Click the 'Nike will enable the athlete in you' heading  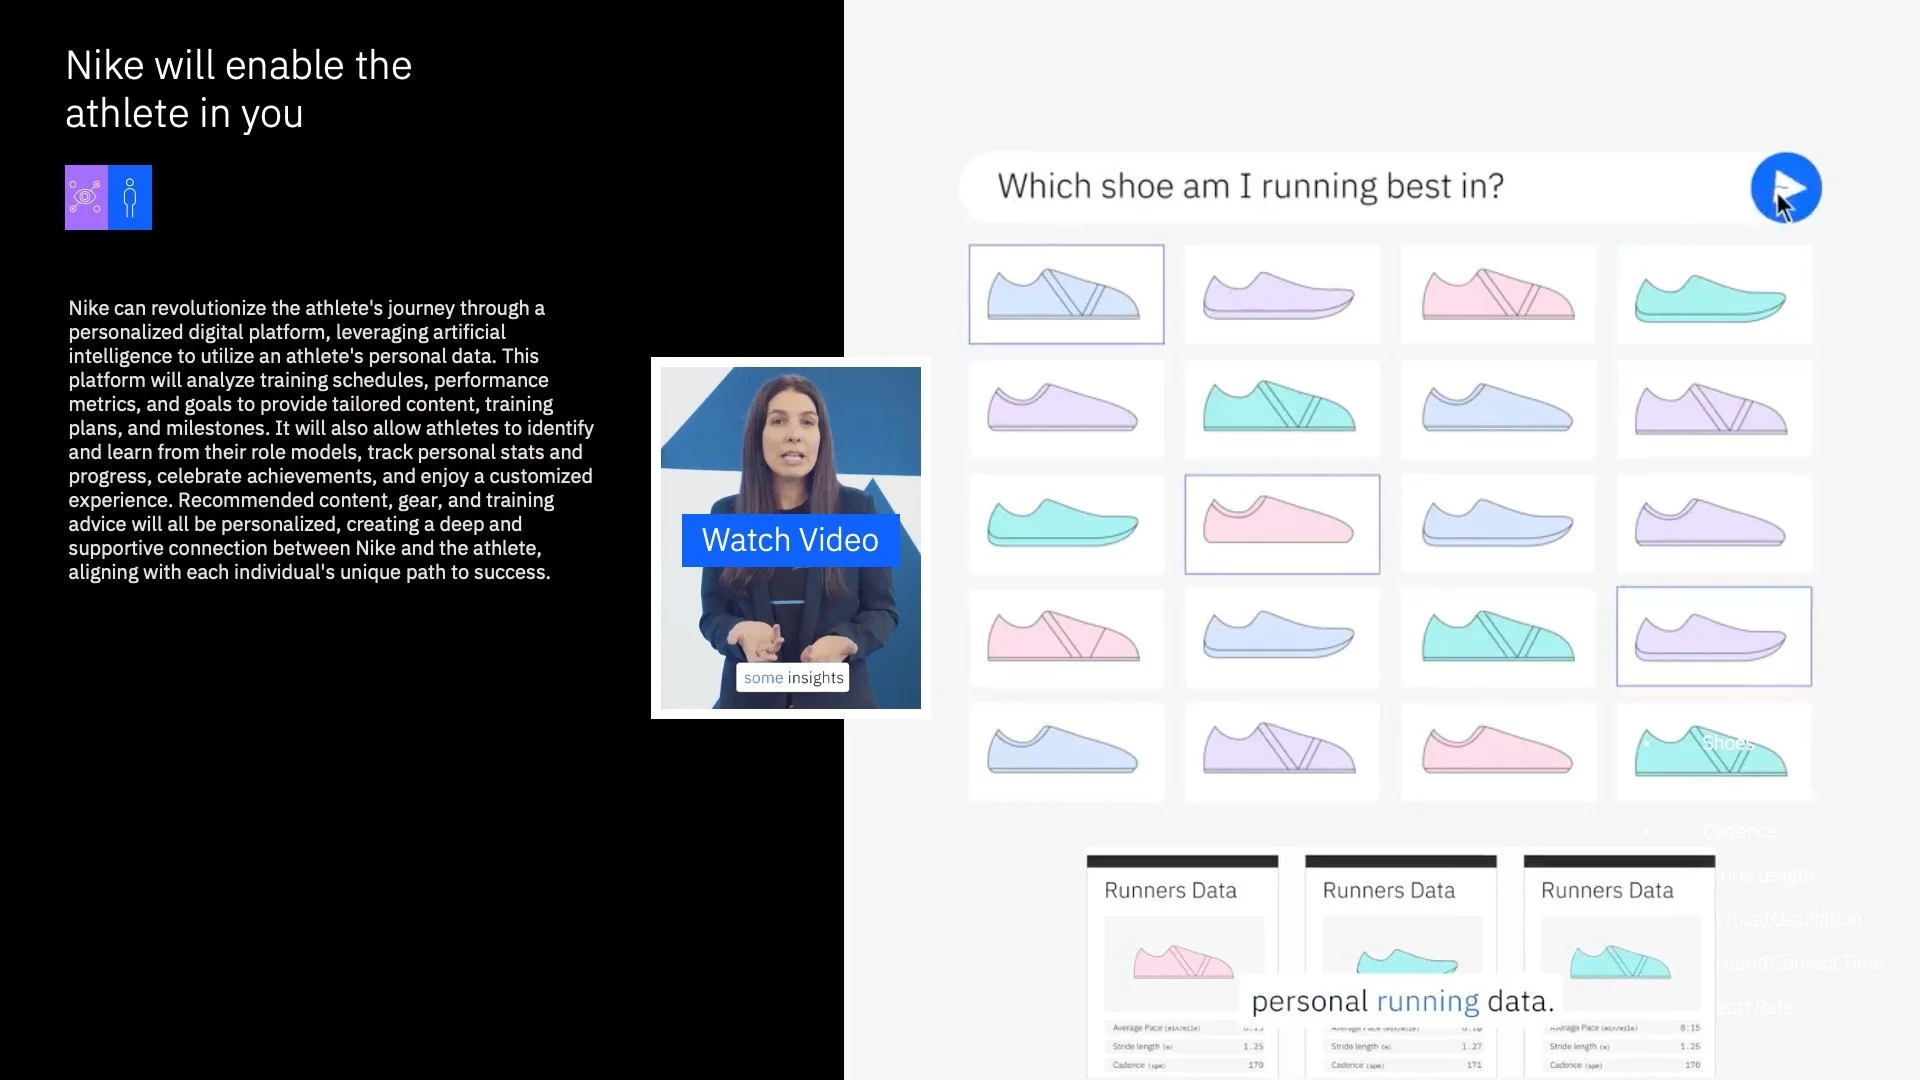click(x=238, y=89)
